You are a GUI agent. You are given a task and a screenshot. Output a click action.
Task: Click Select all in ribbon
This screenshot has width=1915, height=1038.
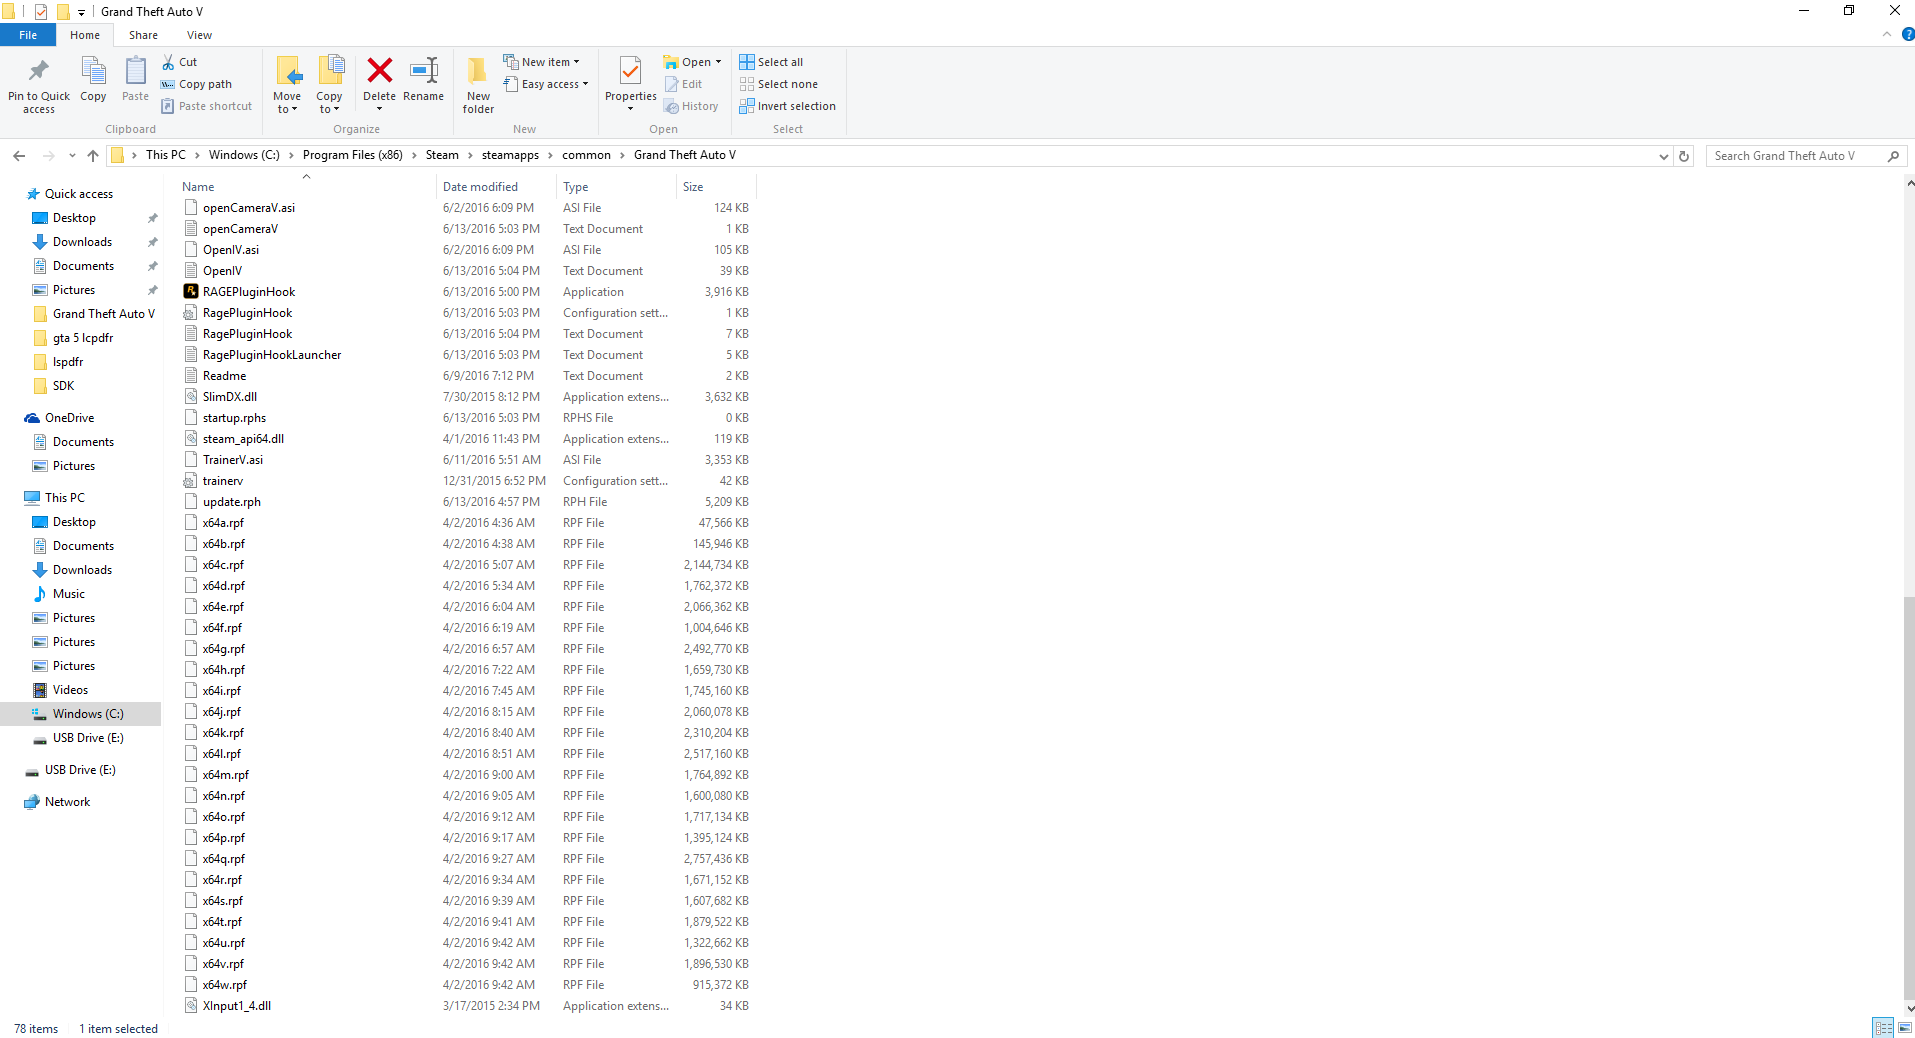pos(771,62)
